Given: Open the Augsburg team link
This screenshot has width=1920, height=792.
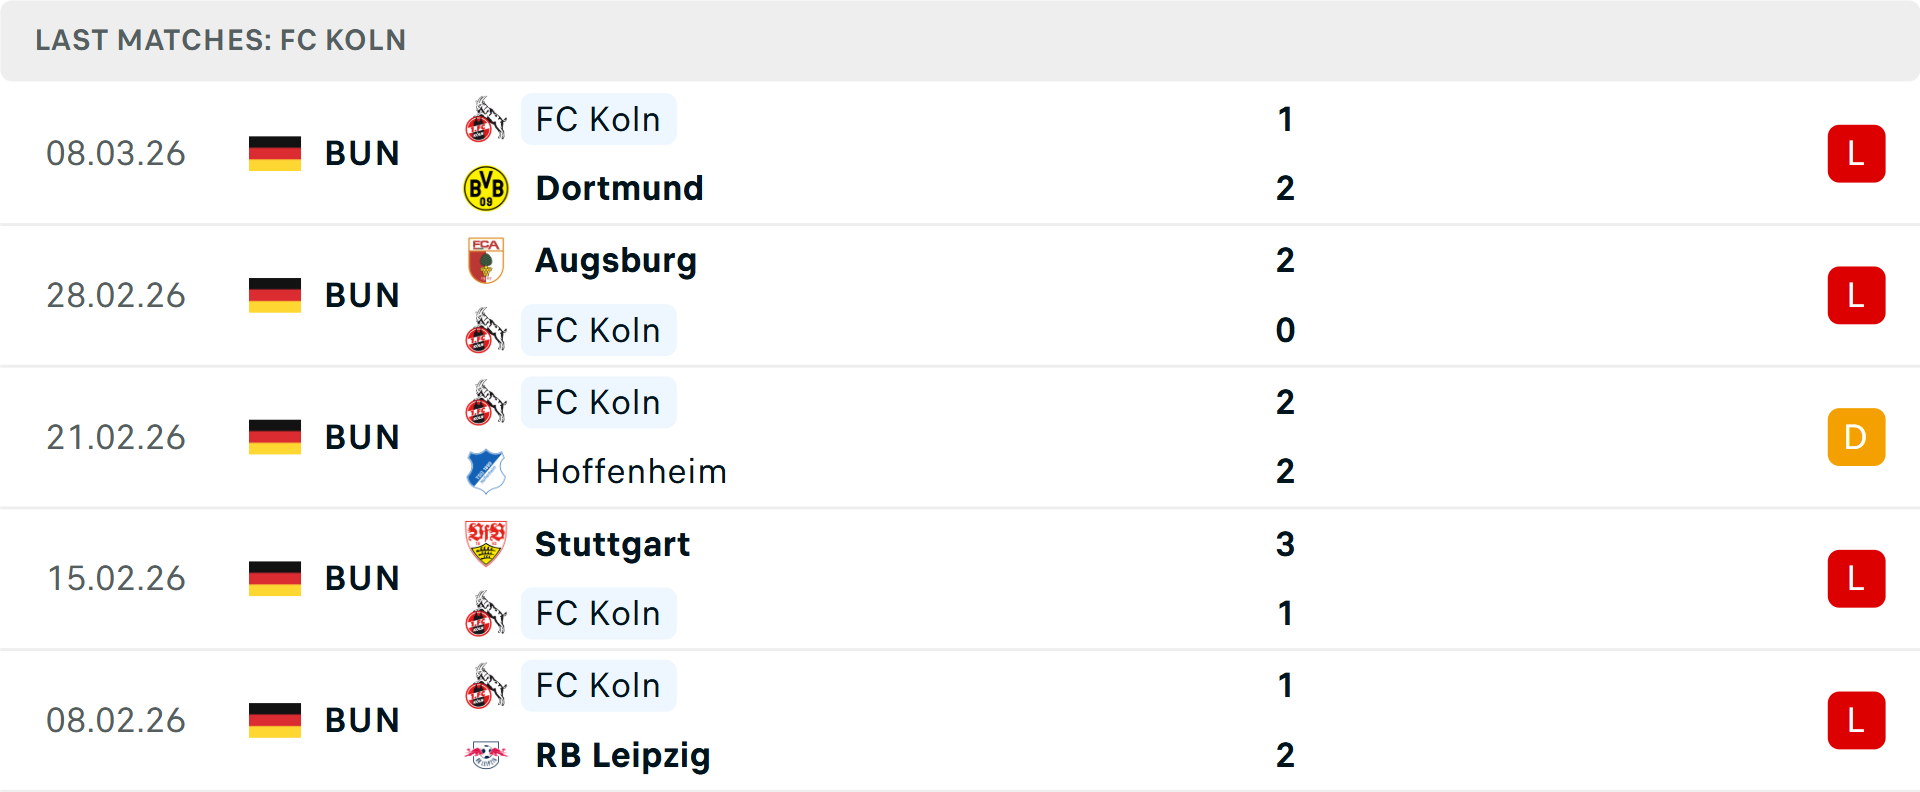Looking at the screenshot, I should (616, 260).
